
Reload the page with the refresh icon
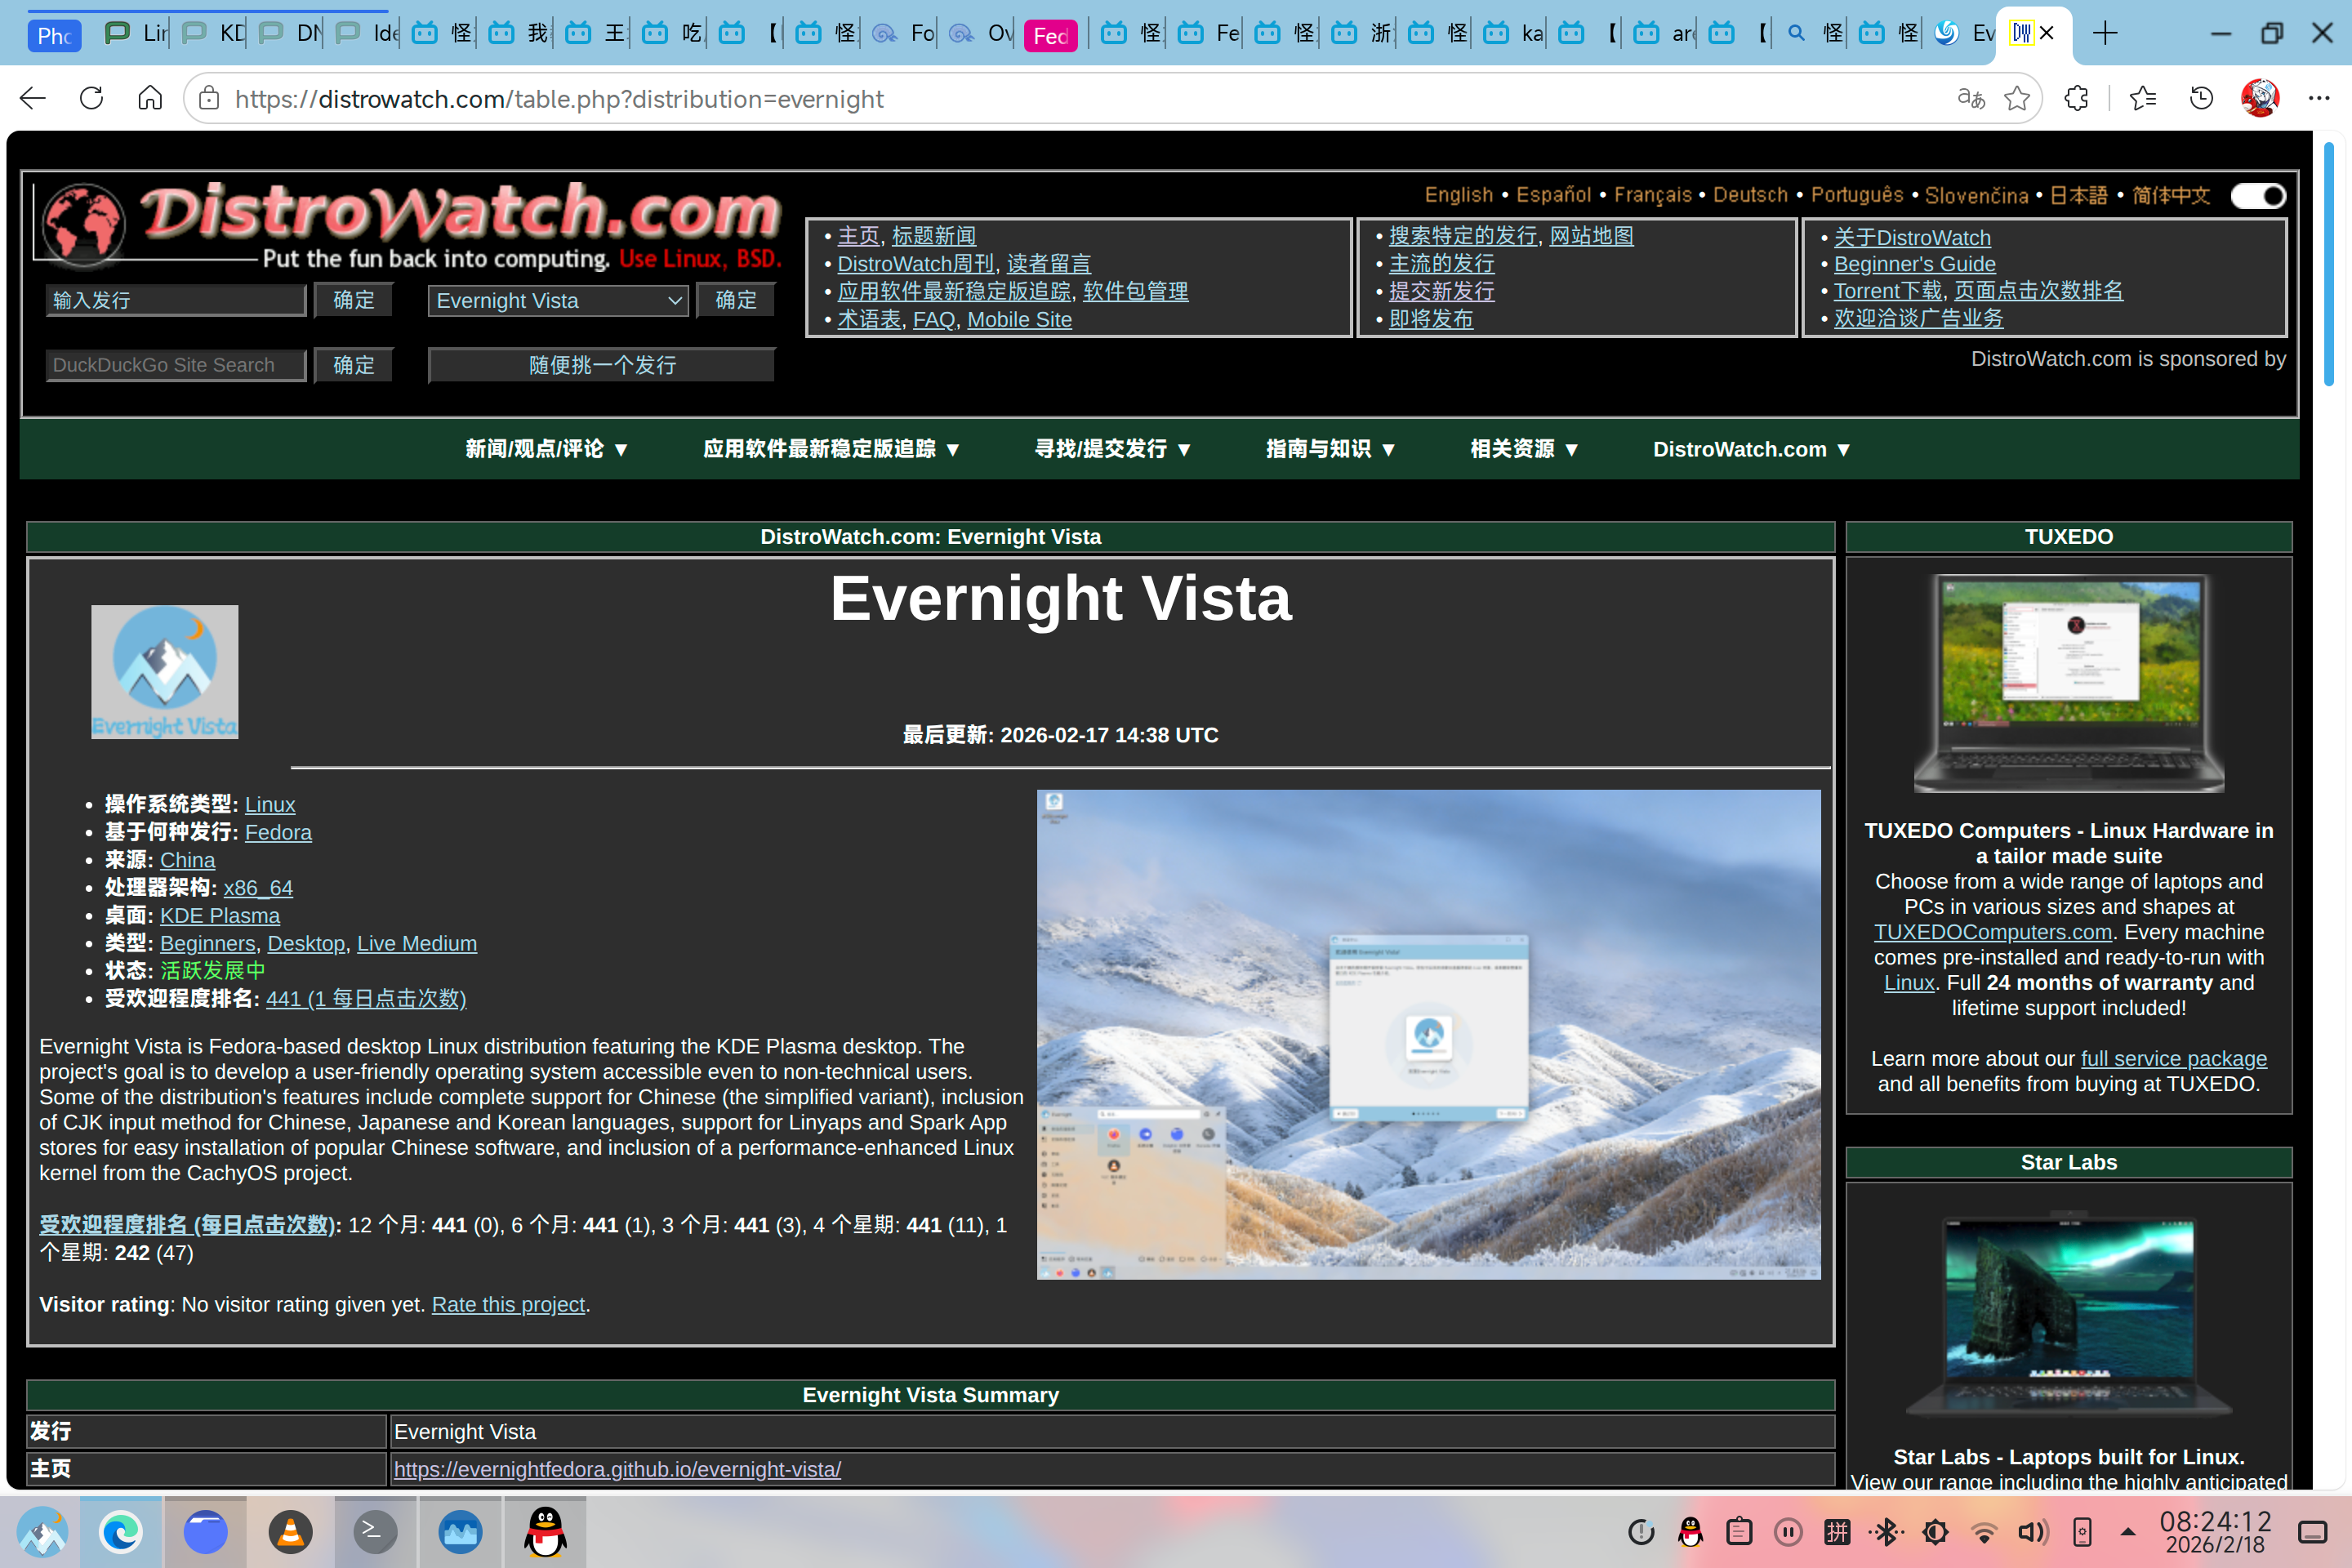click(x=91, y=98)
